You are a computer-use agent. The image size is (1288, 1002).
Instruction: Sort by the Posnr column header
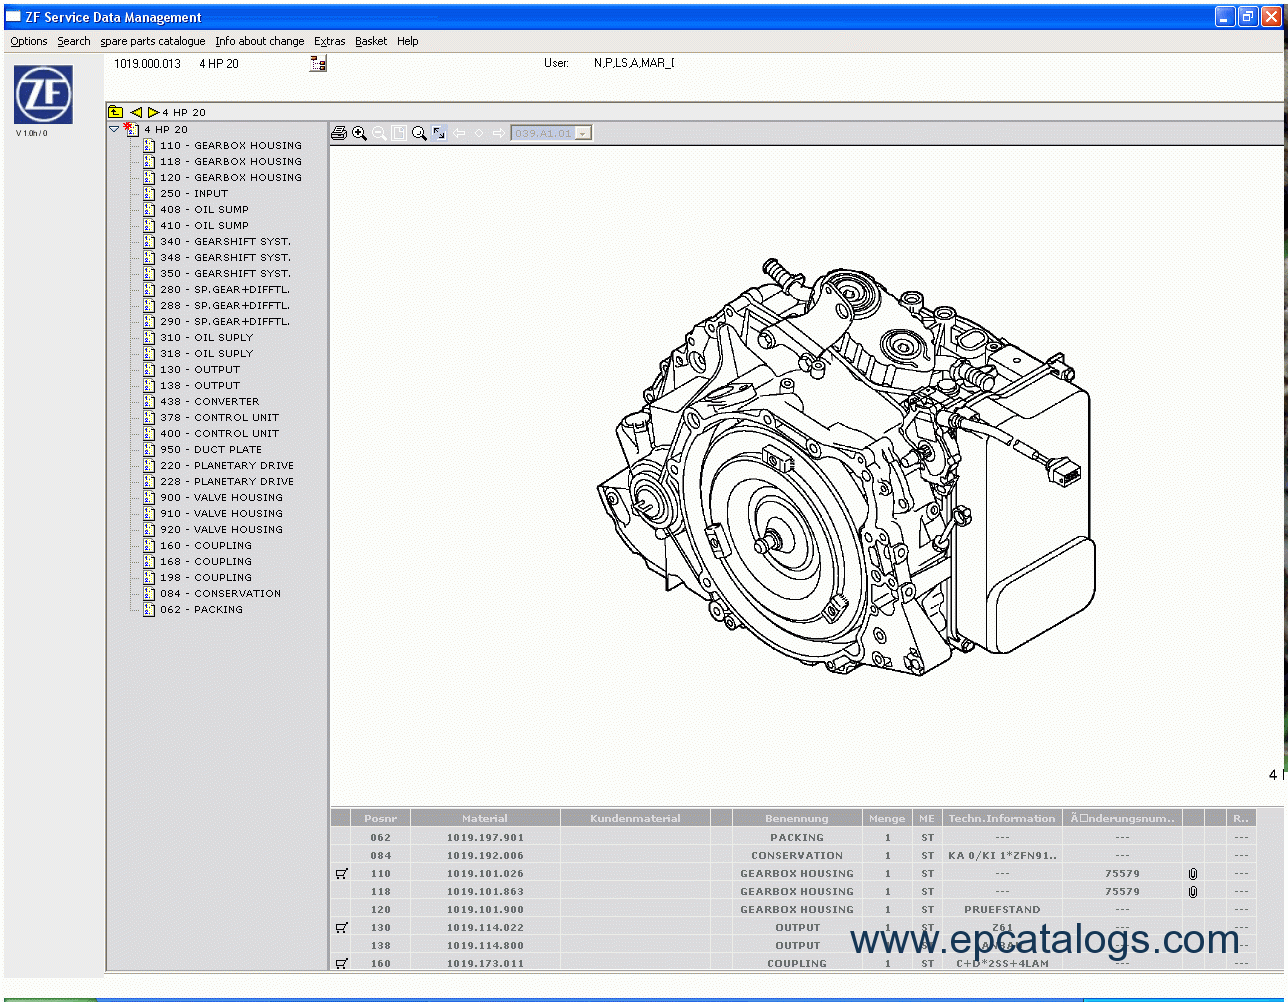380,818
